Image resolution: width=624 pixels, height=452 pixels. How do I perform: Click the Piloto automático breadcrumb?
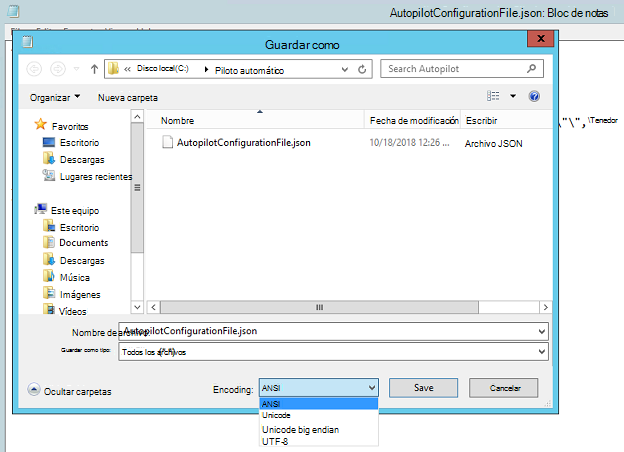pos(250,70)
